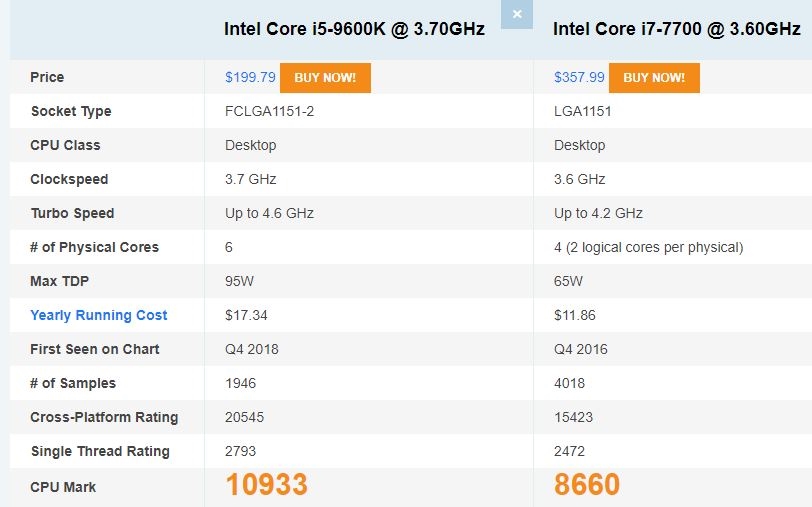Remove the i5-9600K column with X icon

tap(517, 15)
